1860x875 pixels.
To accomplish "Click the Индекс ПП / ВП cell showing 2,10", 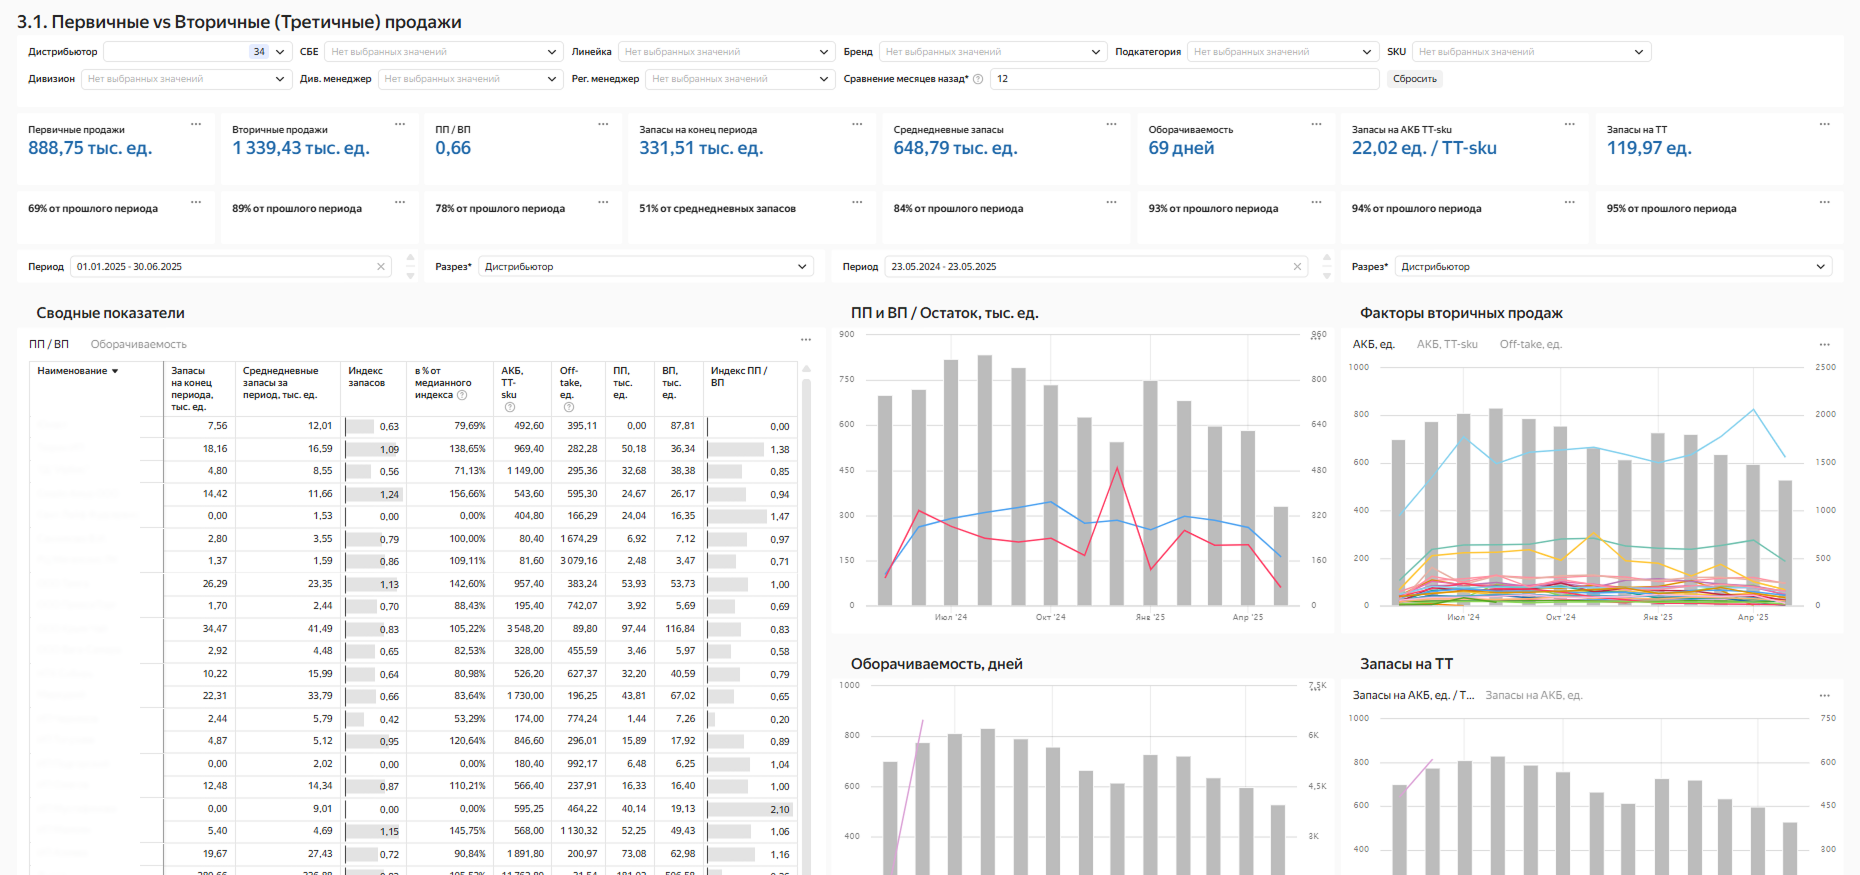I will [751, 810].
